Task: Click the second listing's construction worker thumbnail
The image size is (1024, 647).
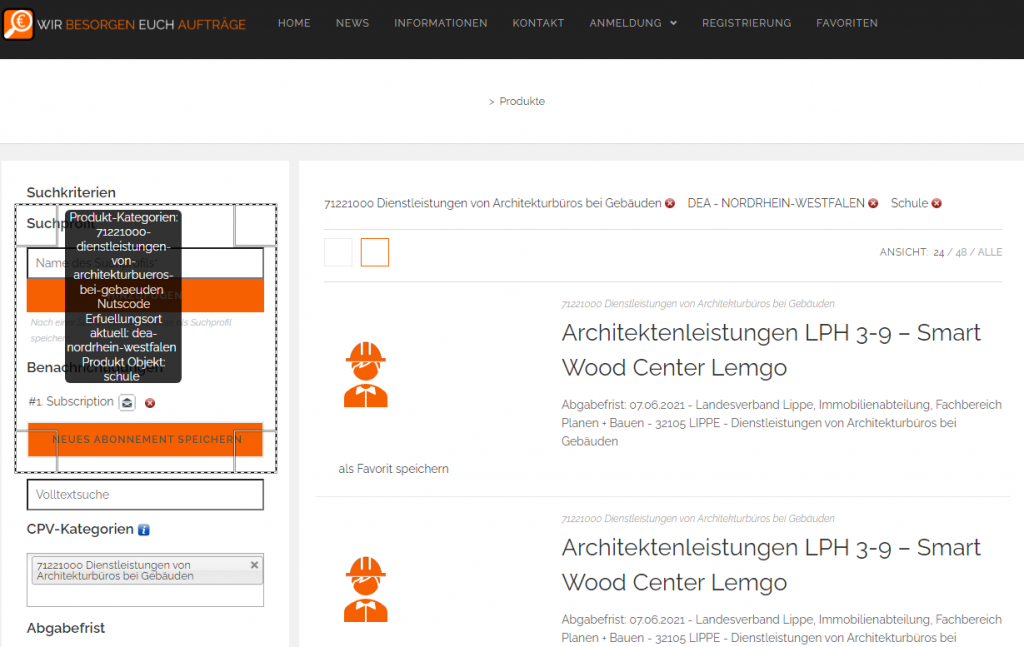Action: tap(366, 590)
